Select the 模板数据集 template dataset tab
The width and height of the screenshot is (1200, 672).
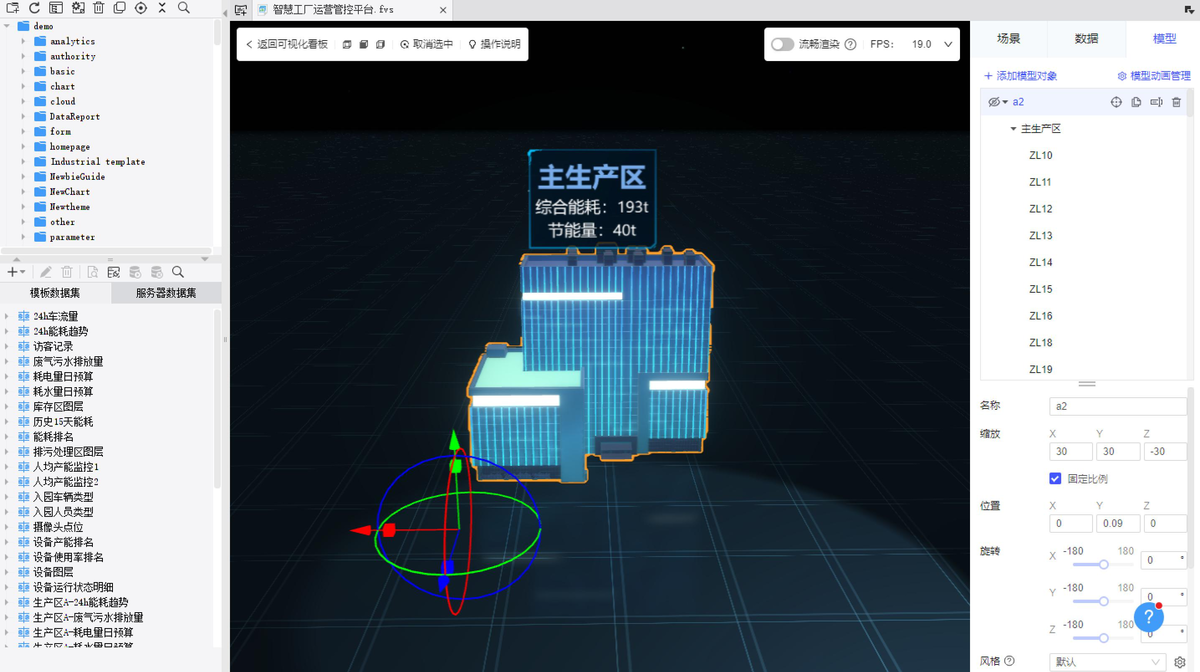(55, 293)
